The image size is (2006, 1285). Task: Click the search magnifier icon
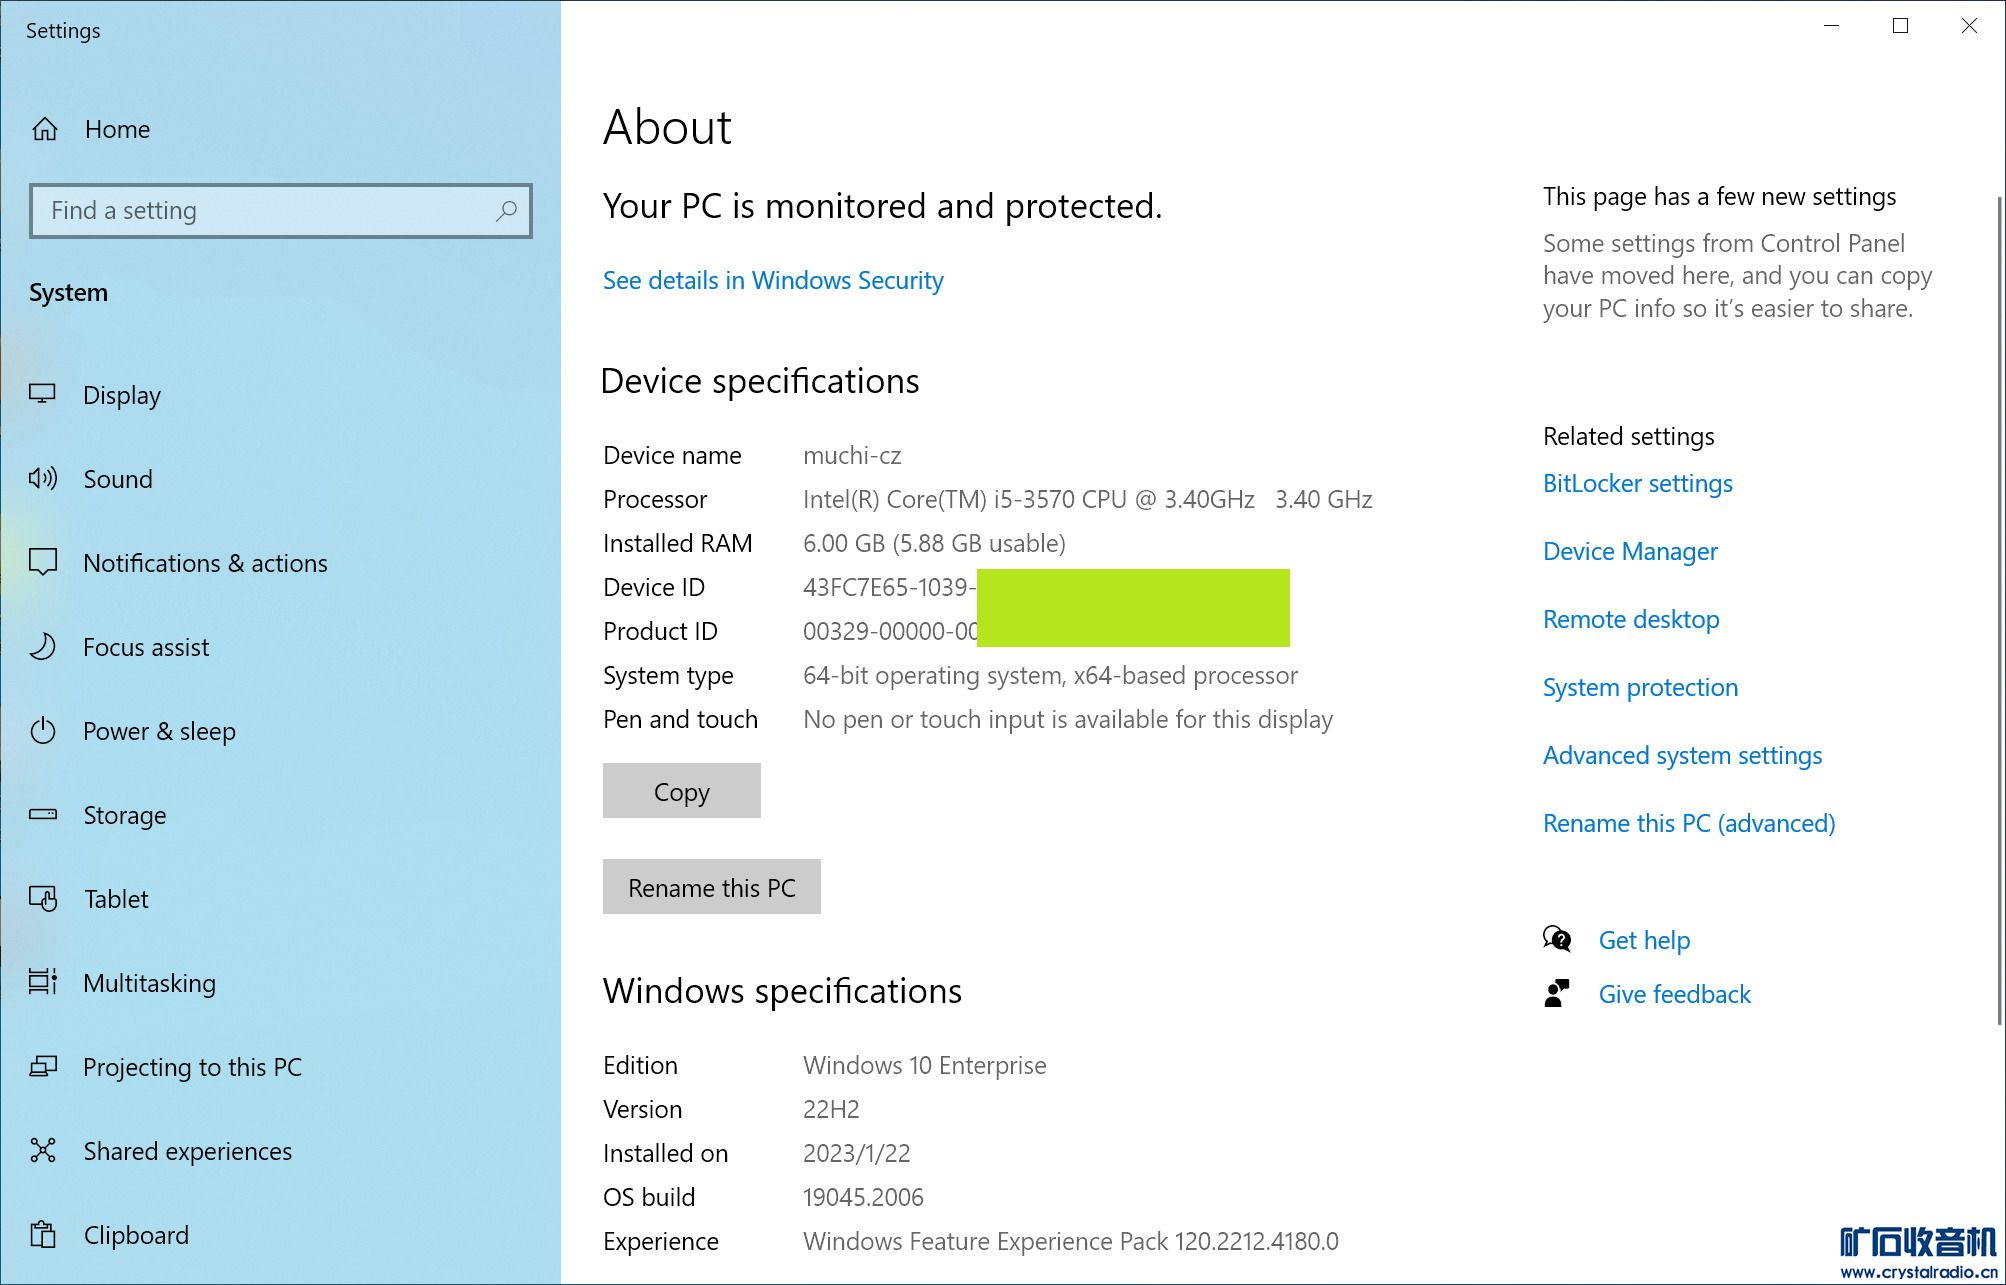tap(506, 211)
